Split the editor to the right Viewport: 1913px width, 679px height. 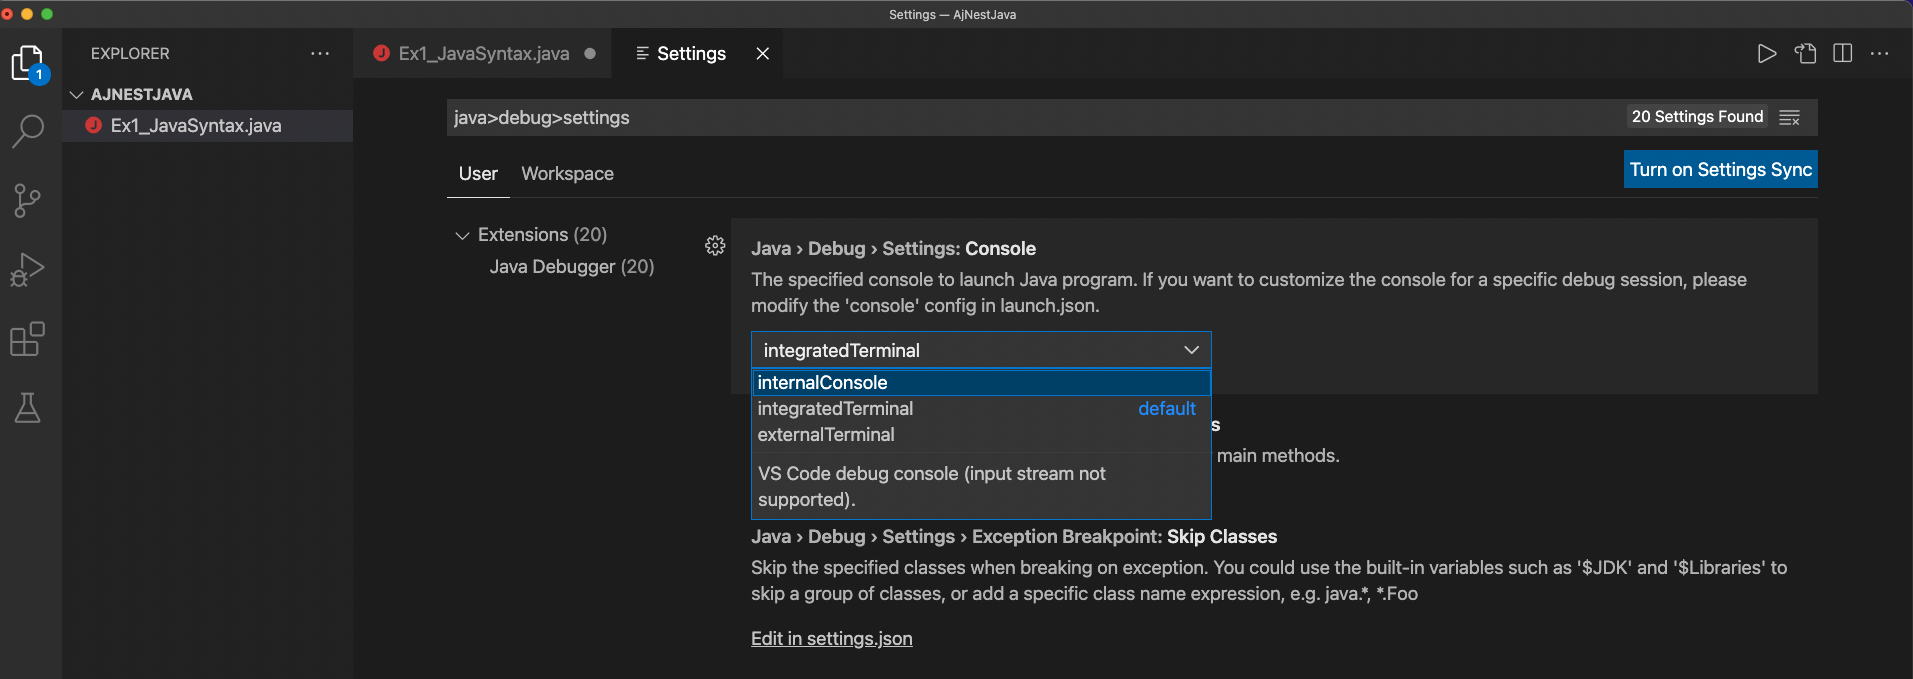pyautogui.click(x=1842, y=54)
